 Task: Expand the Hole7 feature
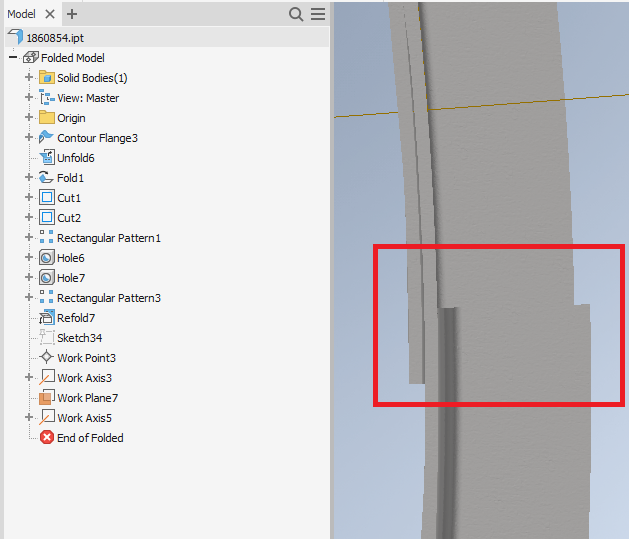[29, 277]
